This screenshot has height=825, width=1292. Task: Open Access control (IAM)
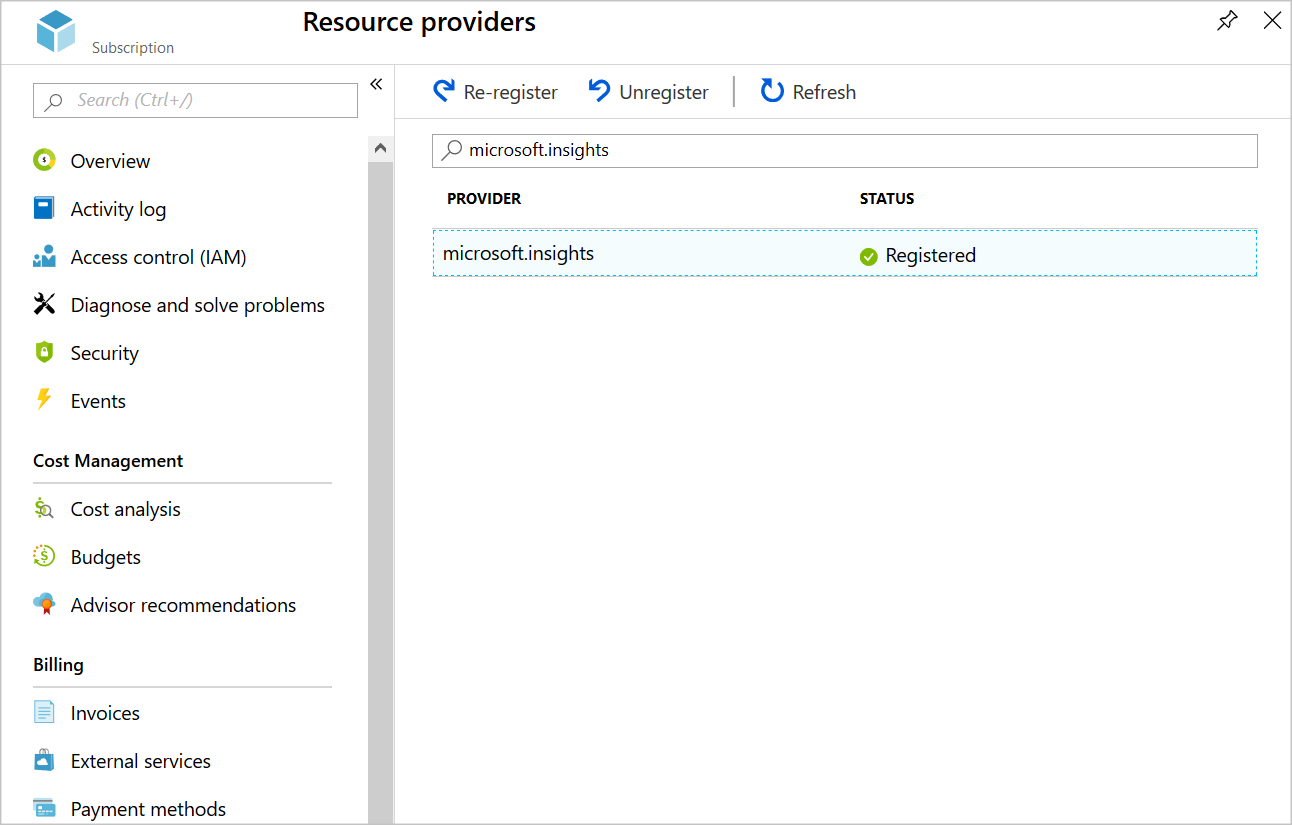[x=158, y=257]
